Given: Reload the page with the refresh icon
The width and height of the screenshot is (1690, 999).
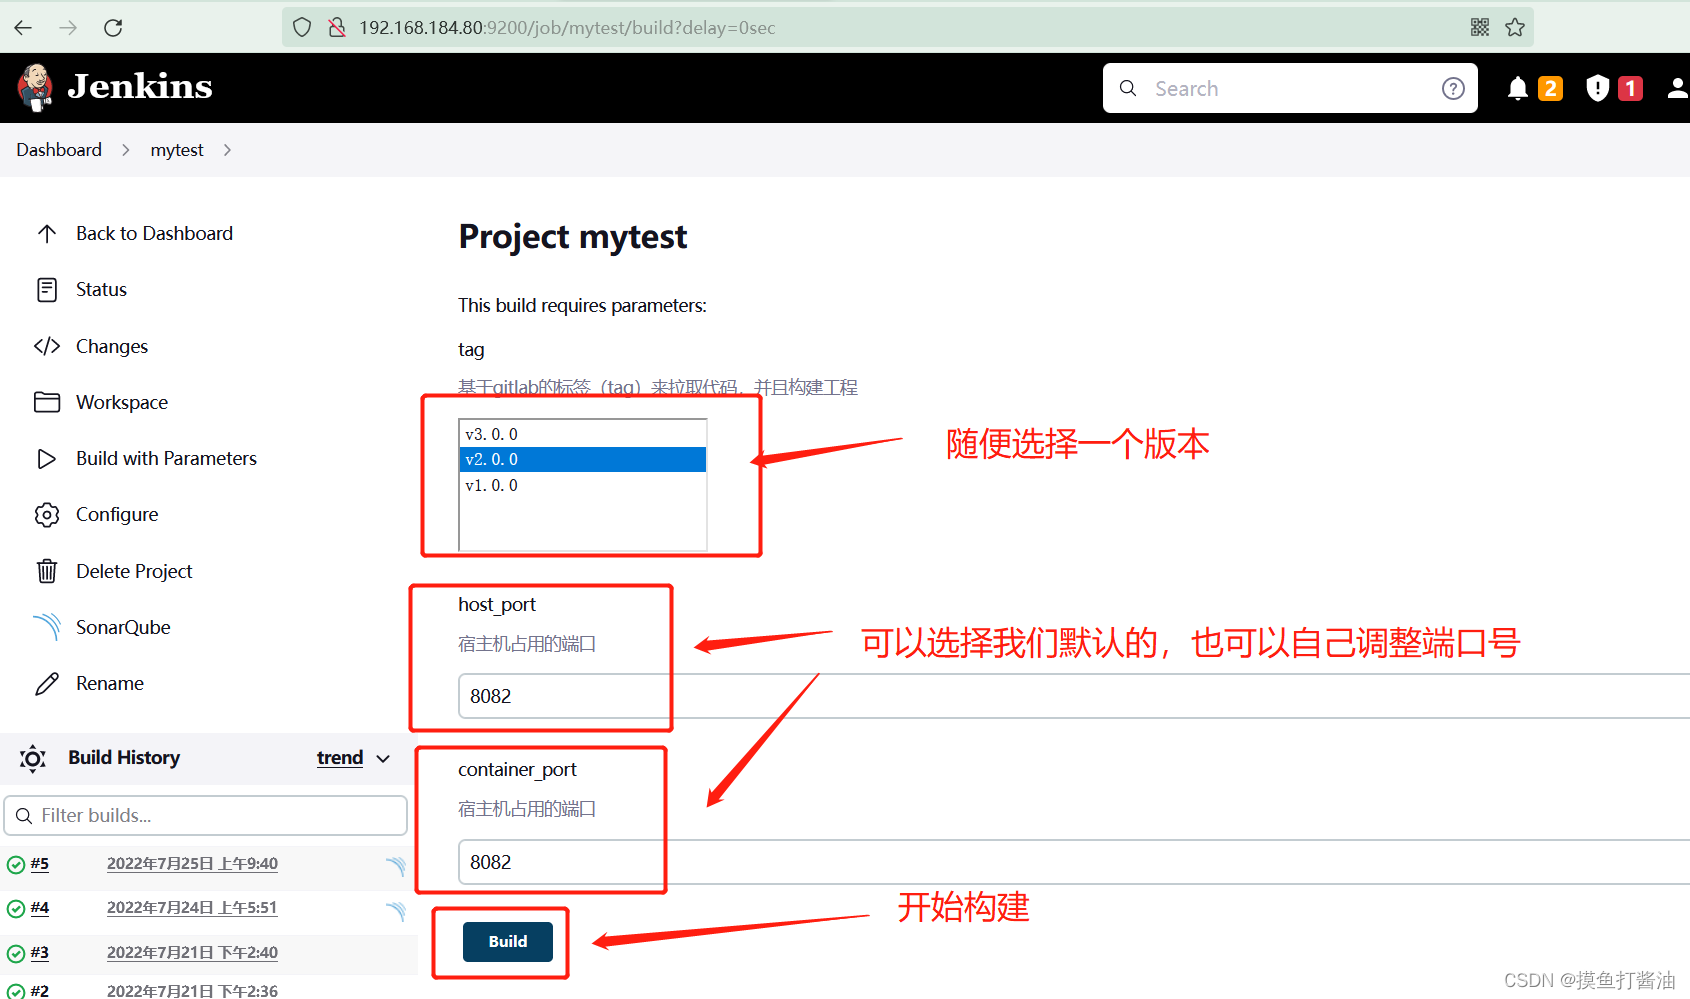Looking at the screenshot, I should pyautogui.click(x=113, y=28).
